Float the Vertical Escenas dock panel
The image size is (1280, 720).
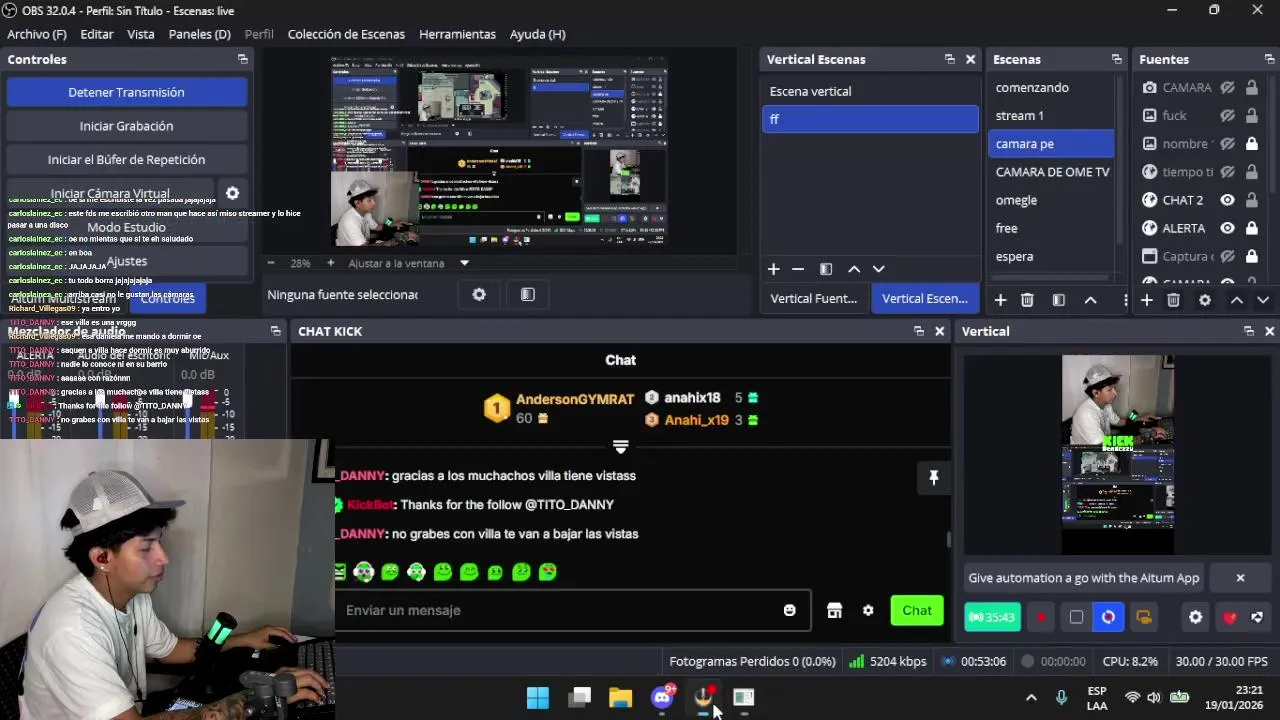(950, 60)
